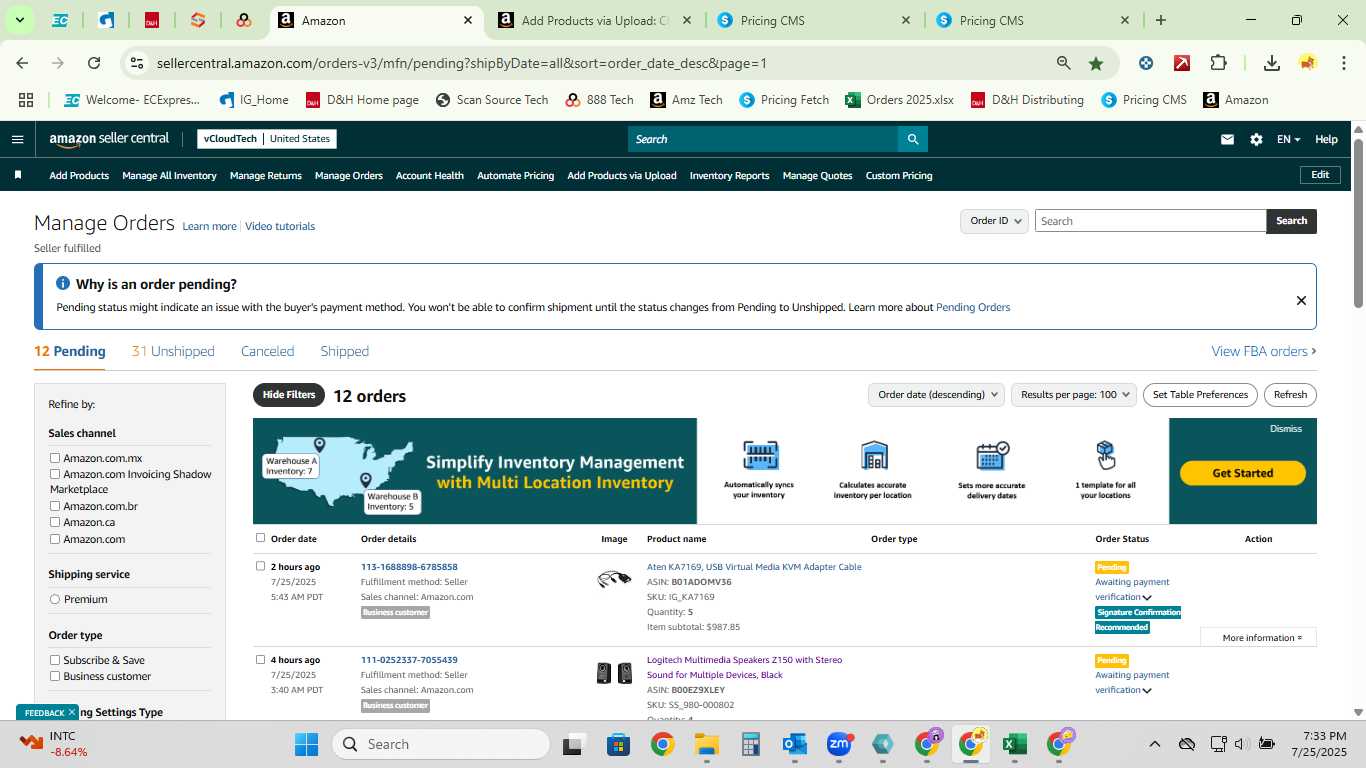Image resolution: width=1366 pixels, height=768 pixels.
Task: Click the bookmark flag icon in nav bar
Action: click(x=17, y=175)
